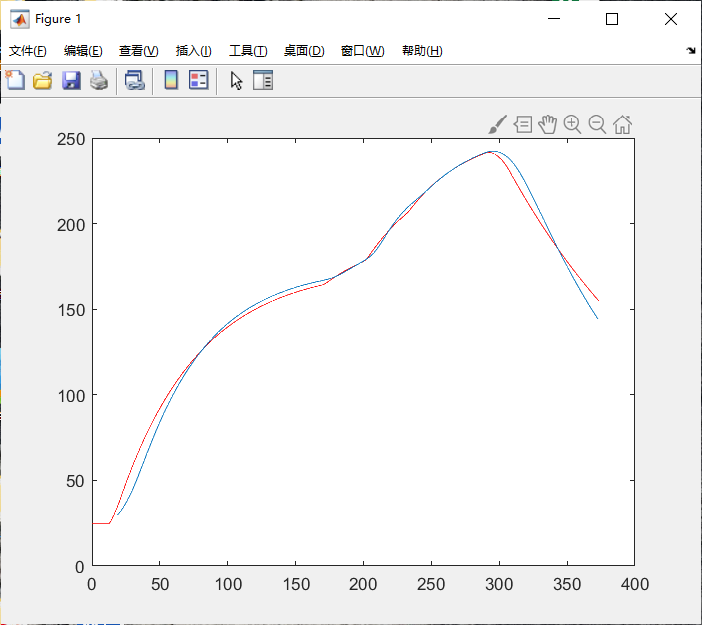Enable Data Tips tool above axes

(523, 124)
